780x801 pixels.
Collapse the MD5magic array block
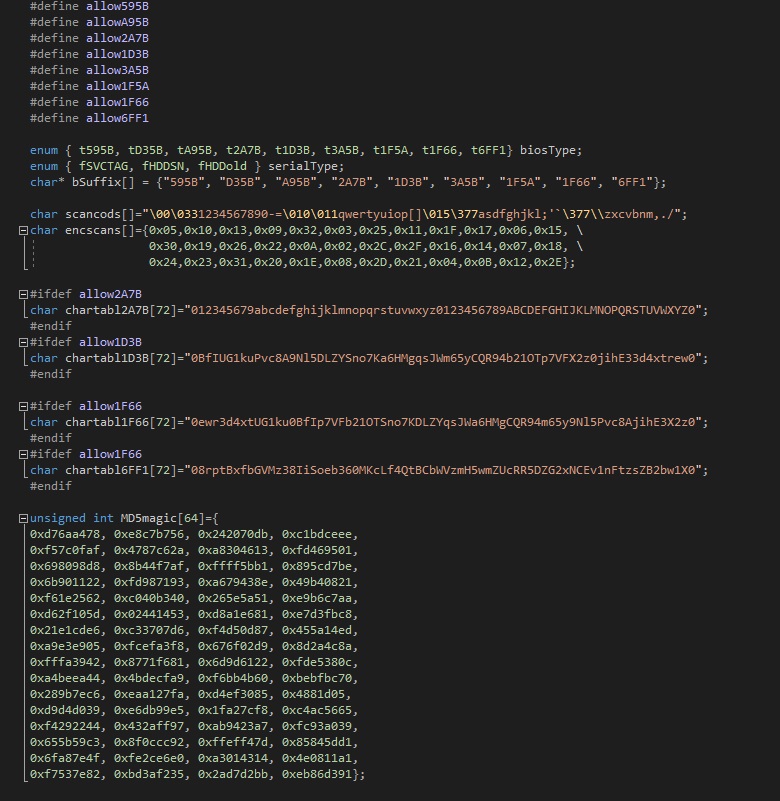coord(23,519)
